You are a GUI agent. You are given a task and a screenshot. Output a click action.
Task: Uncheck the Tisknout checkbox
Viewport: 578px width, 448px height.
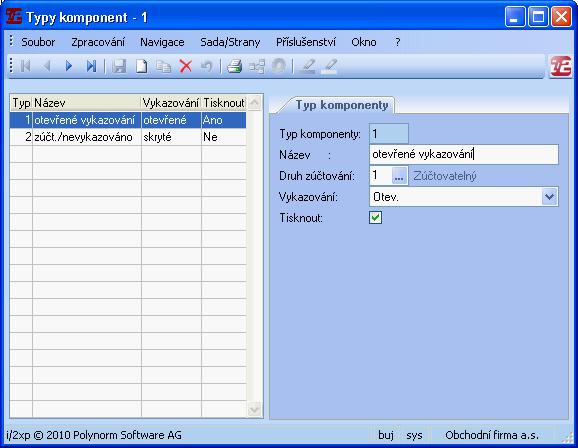(375, 218)
